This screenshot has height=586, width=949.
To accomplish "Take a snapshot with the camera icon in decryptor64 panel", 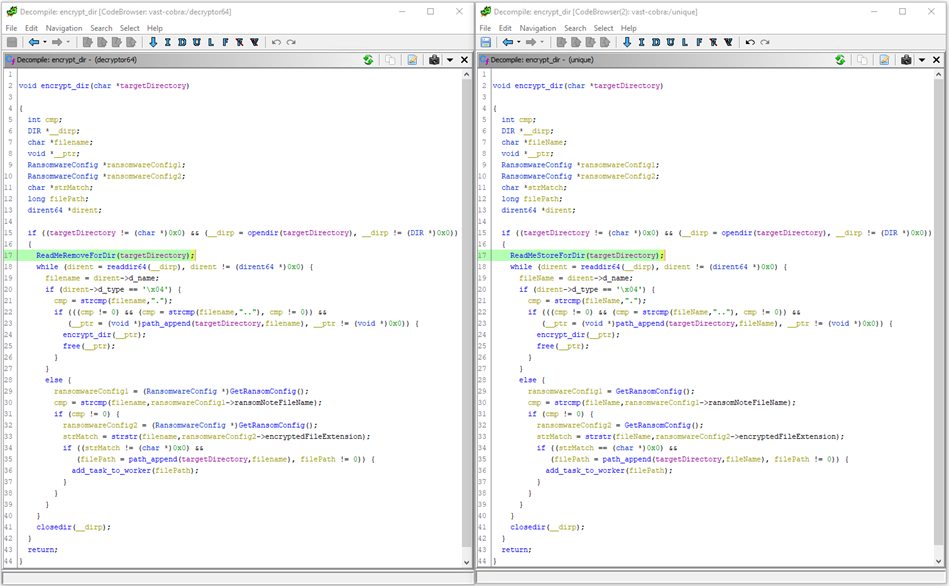I will pyautogui.click(x=434, y=60).
